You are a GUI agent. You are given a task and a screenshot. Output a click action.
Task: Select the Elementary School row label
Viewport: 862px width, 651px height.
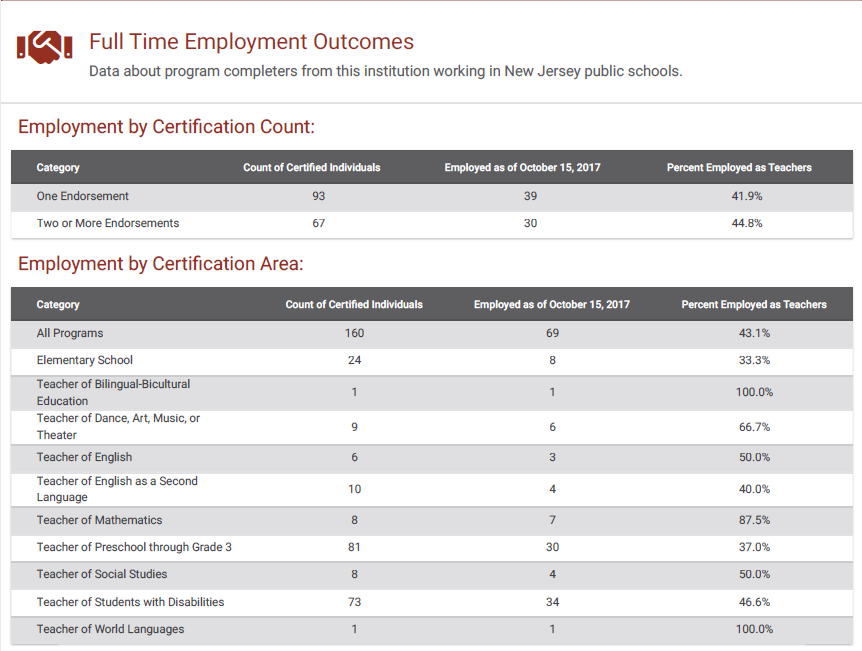pos(85,360)
